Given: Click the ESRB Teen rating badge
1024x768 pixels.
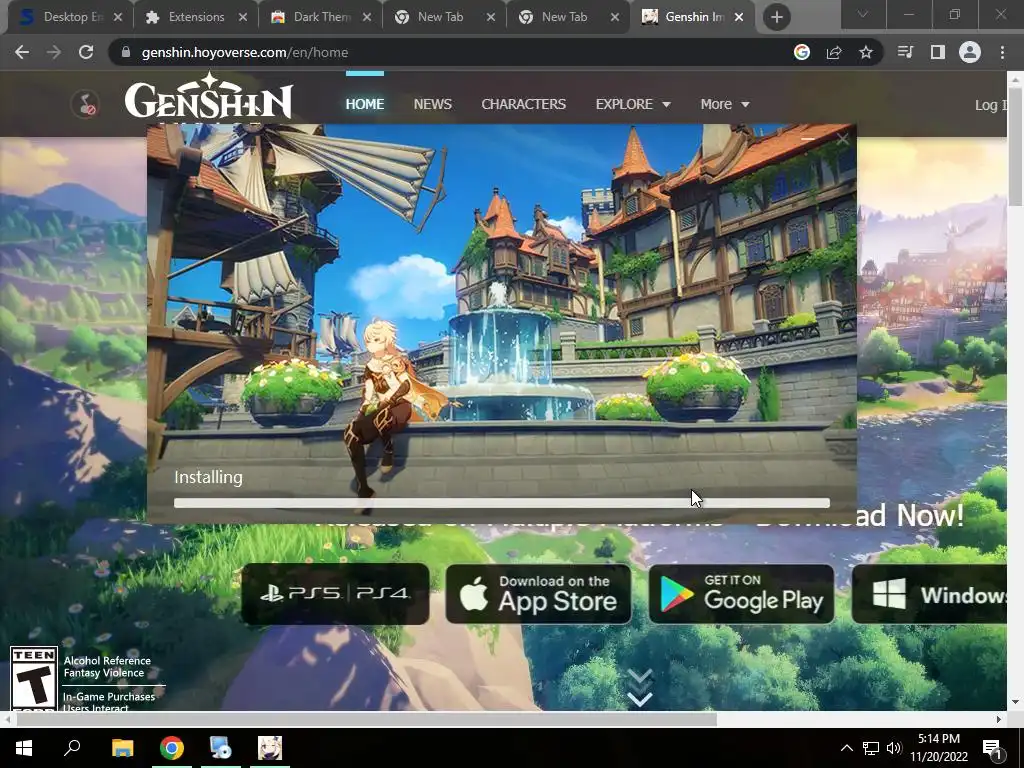Looking at the screenshot, I should click(34, 678).
